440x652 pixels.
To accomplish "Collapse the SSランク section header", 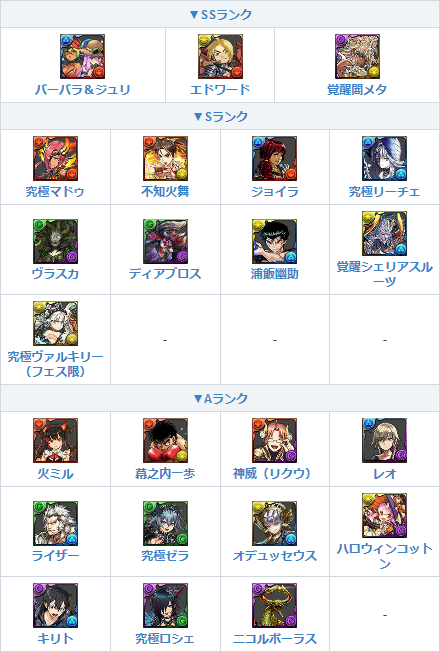I will point(220,15).
